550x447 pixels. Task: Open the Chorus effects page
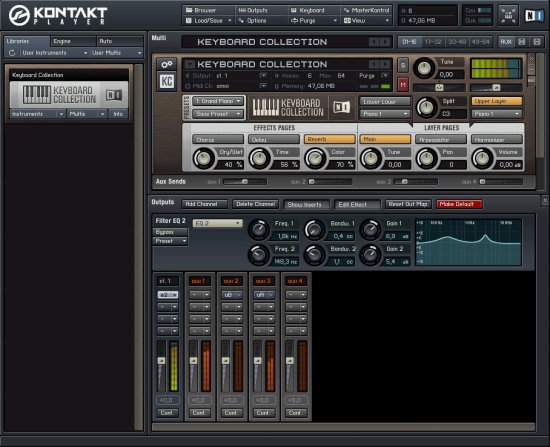[x=218, y=140]
